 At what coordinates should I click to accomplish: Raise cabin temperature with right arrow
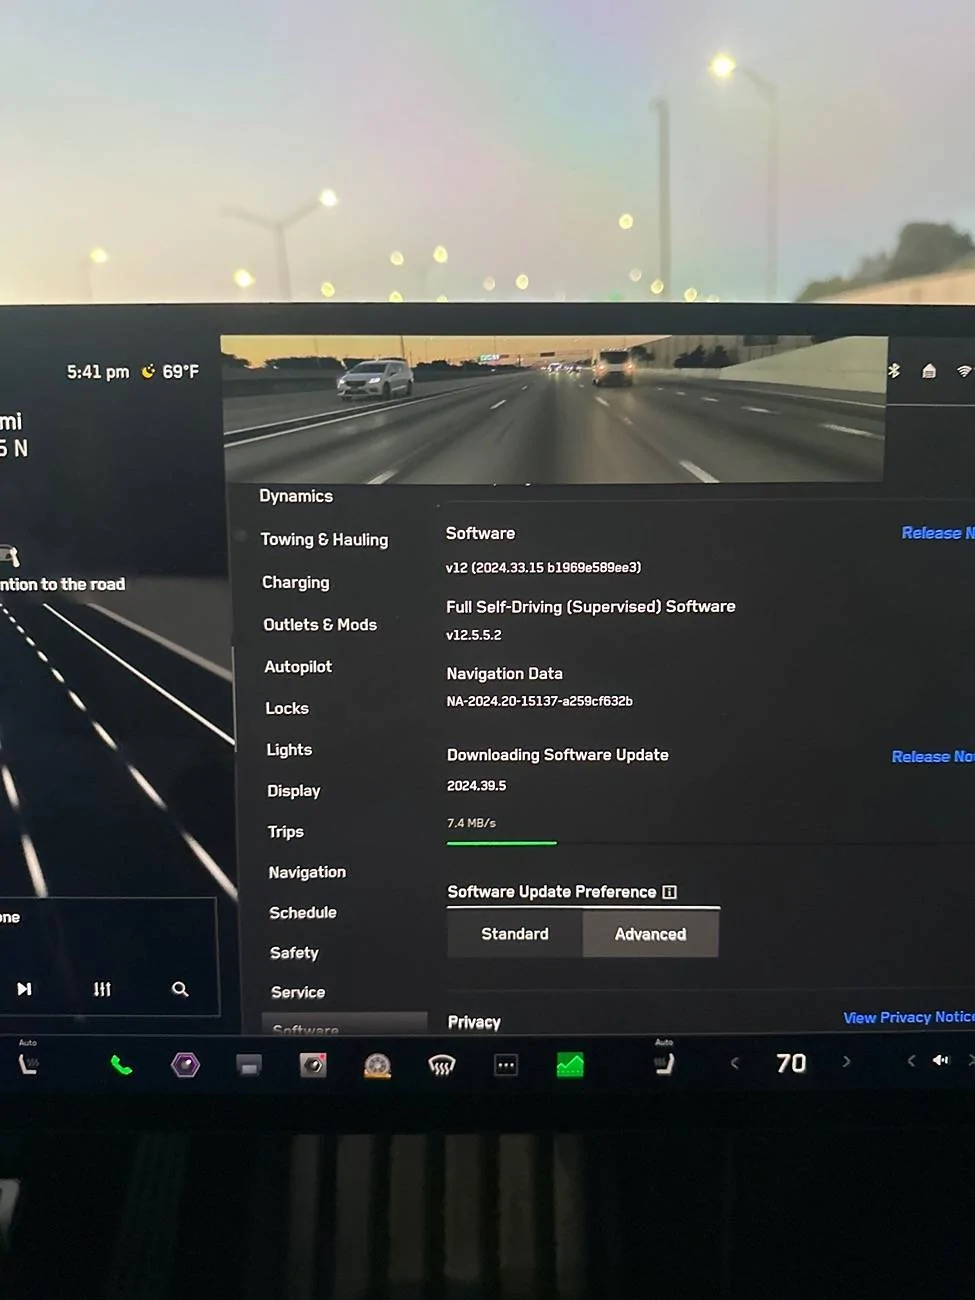846,1062
